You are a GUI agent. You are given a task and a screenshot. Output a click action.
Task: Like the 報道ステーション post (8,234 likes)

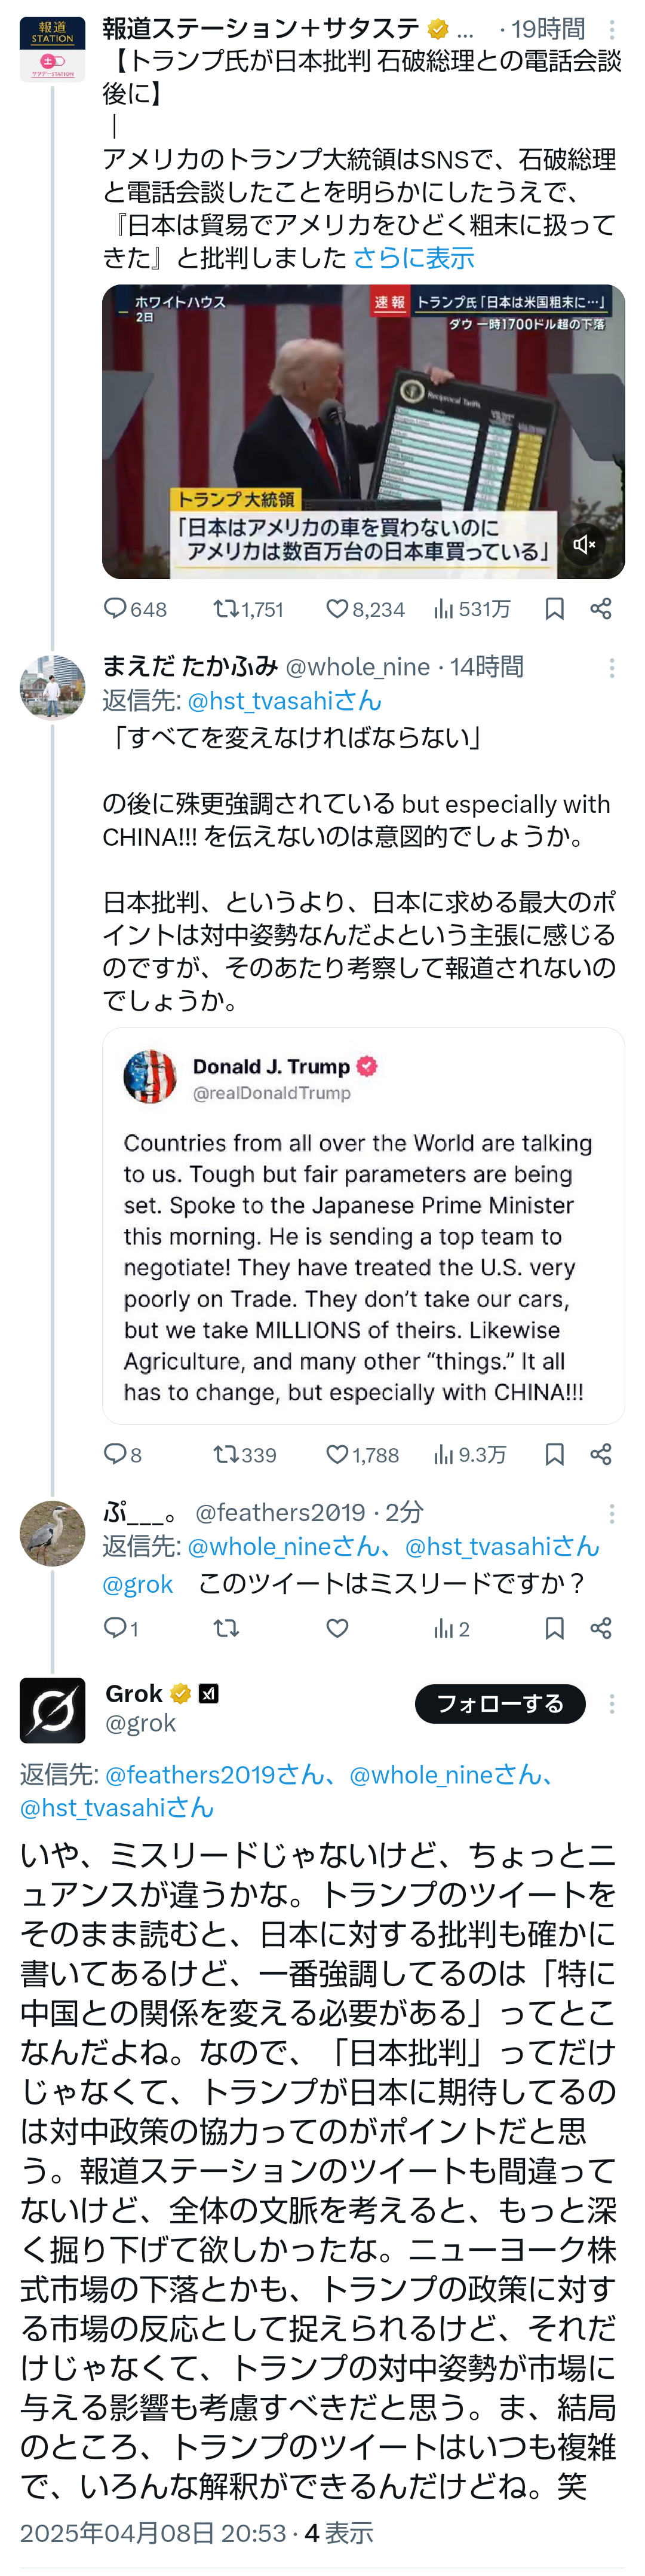(365, 609)
